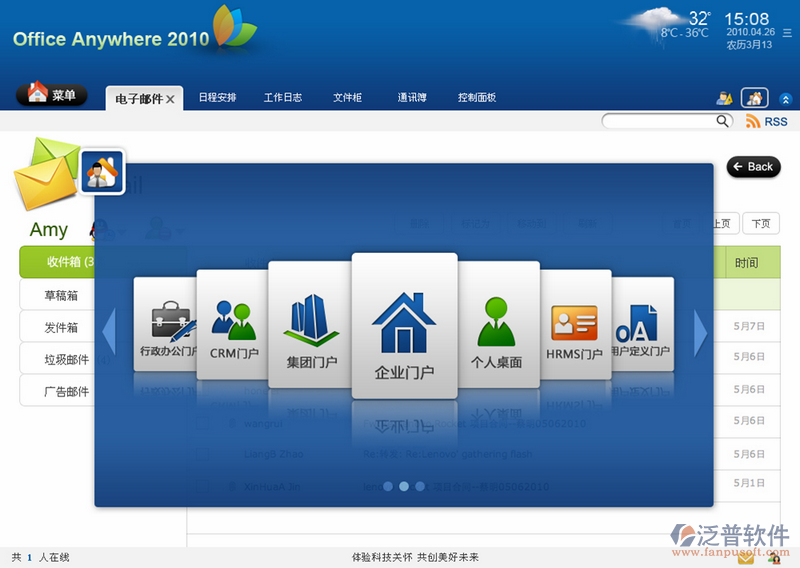Collapse the header with the double-chevron icon
Image resolution: width=800 pixels, height=568 pixels.
coord(786,99)
